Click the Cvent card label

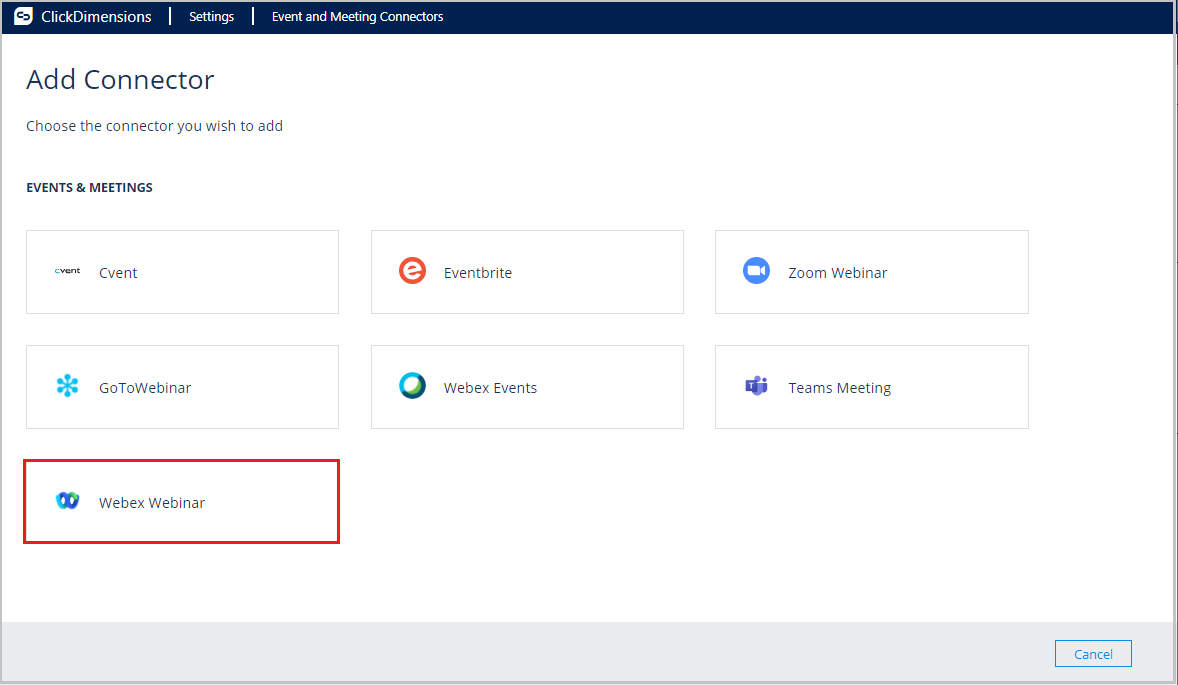[118, 273]
